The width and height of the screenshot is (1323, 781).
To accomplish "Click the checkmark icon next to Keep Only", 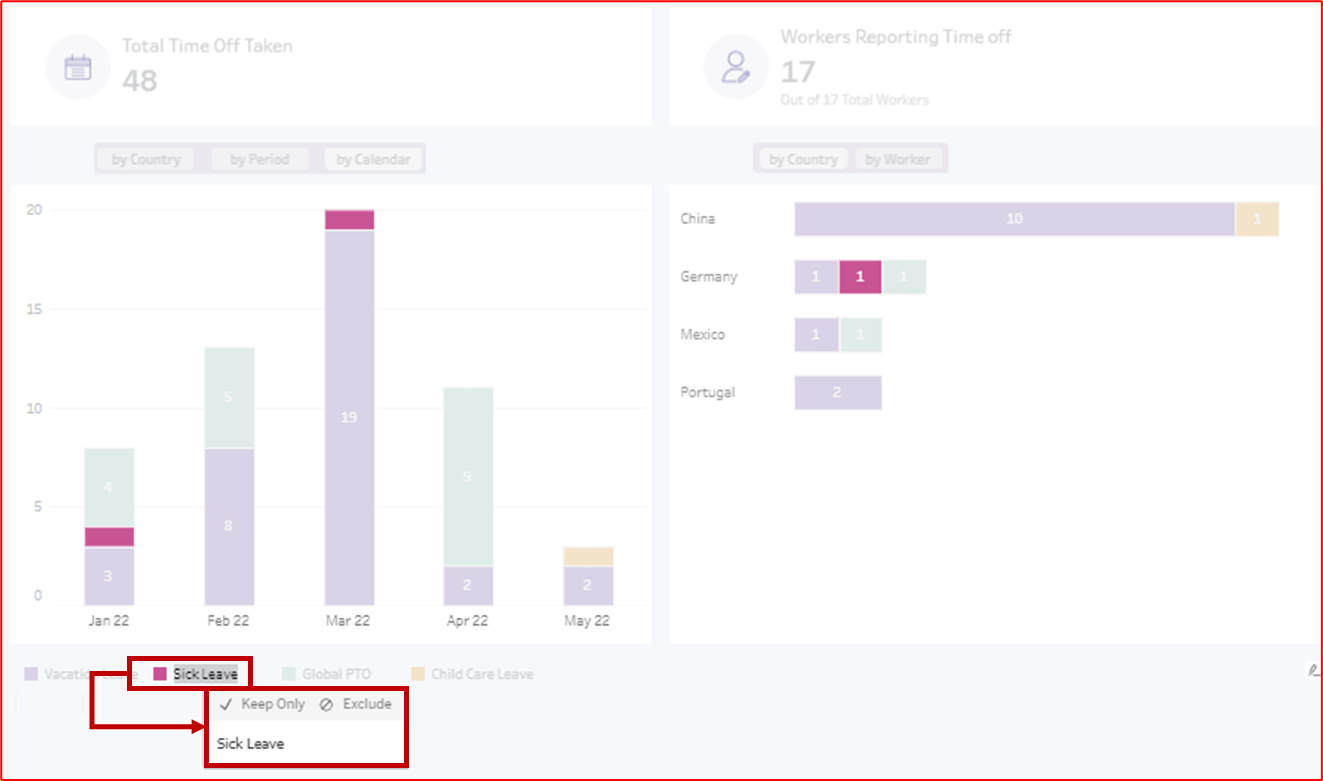I will coord(226,704).
